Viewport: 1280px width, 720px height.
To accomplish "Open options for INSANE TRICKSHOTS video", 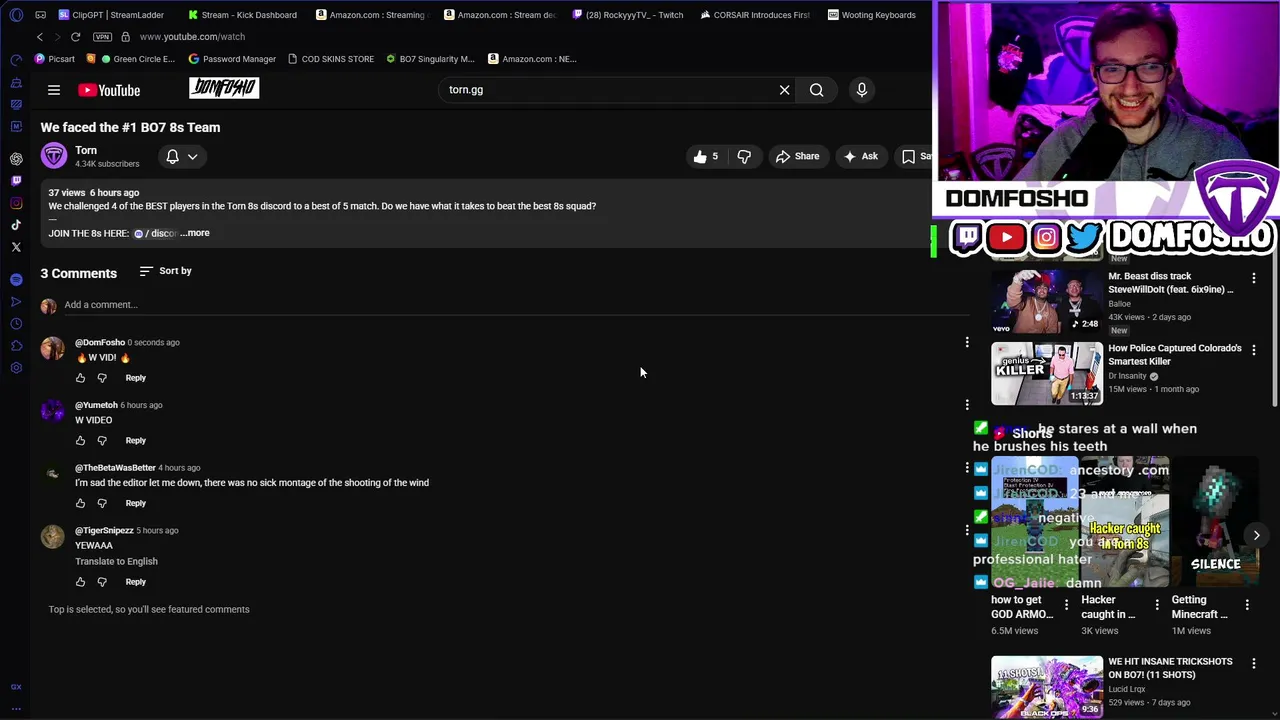I will point(1254,663).
